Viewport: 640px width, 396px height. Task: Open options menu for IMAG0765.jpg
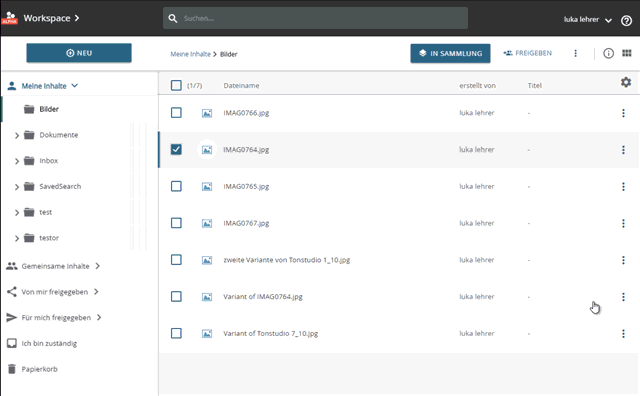623,187
